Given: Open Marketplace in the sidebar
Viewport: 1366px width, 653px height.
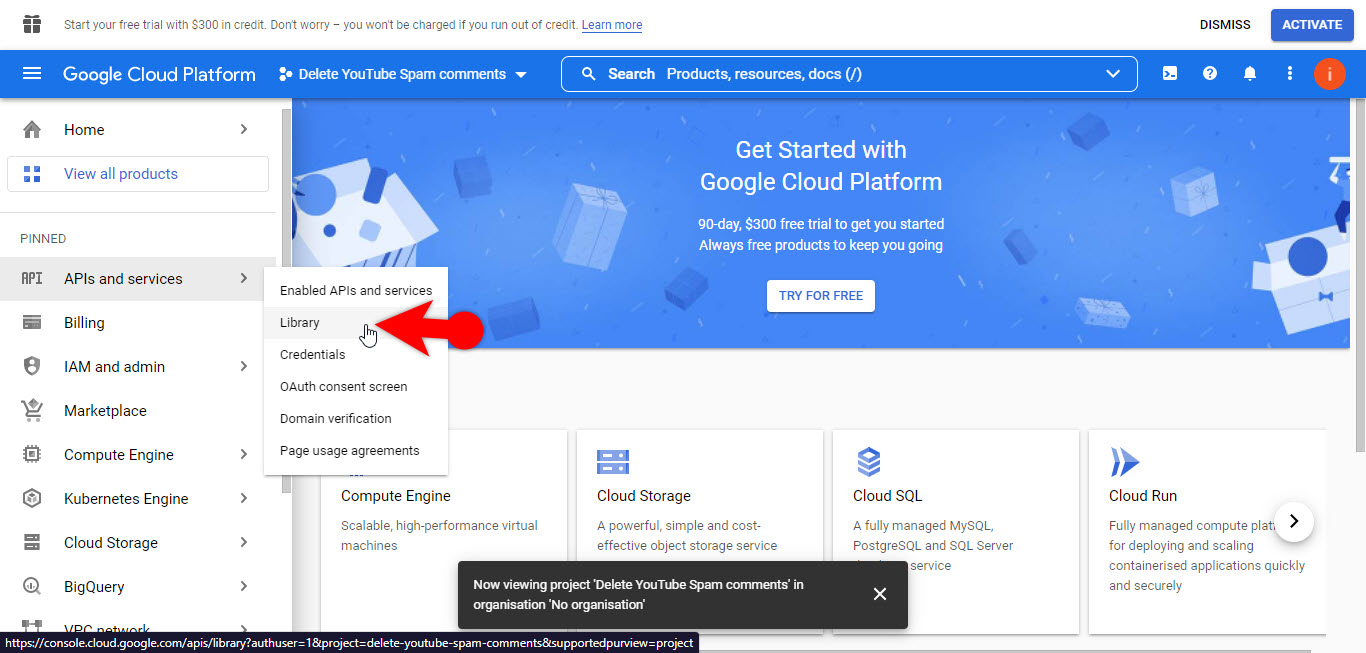Looking at the screenshot, I should [x=138, y=411].
